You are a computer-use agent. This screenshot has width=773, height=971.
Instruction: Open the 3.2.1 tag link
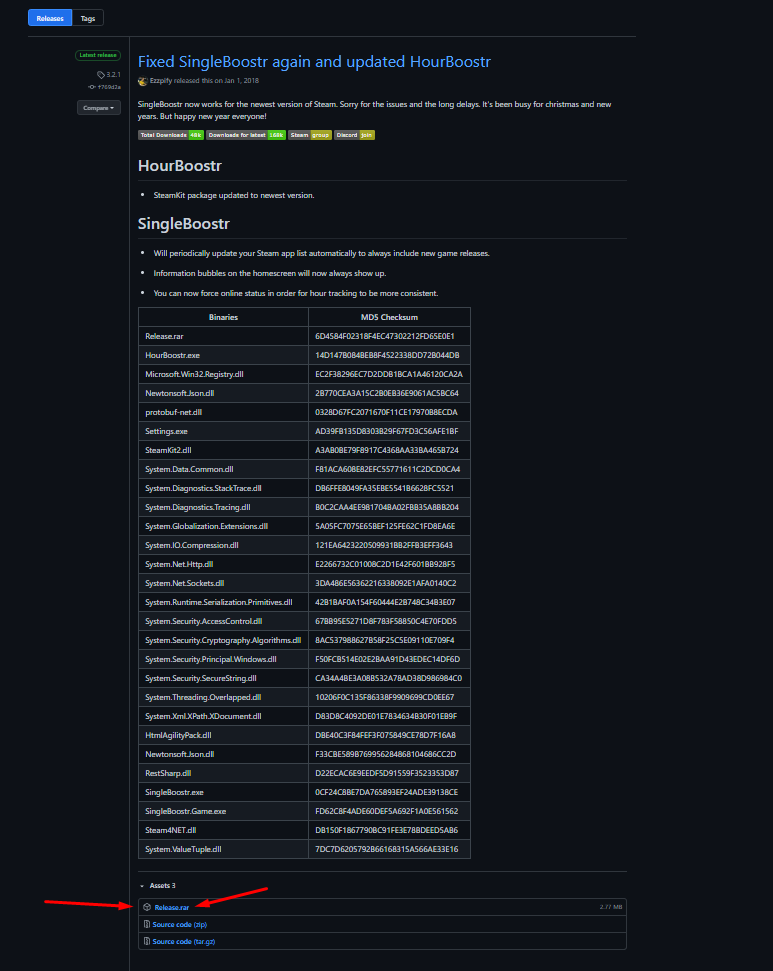point(113,74)
